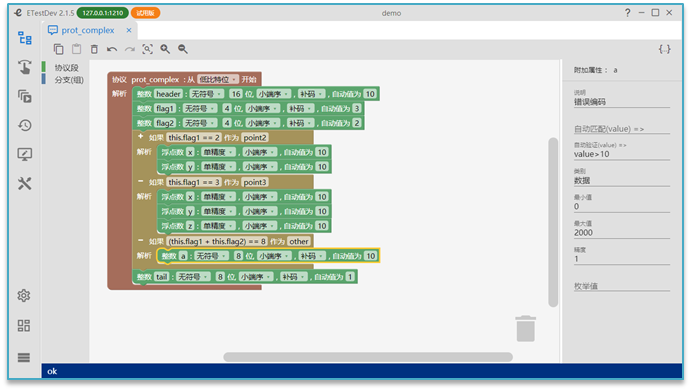Click the paste clipboard icon
The width and height of the screenshot is (691, 391).
[77, 49]
